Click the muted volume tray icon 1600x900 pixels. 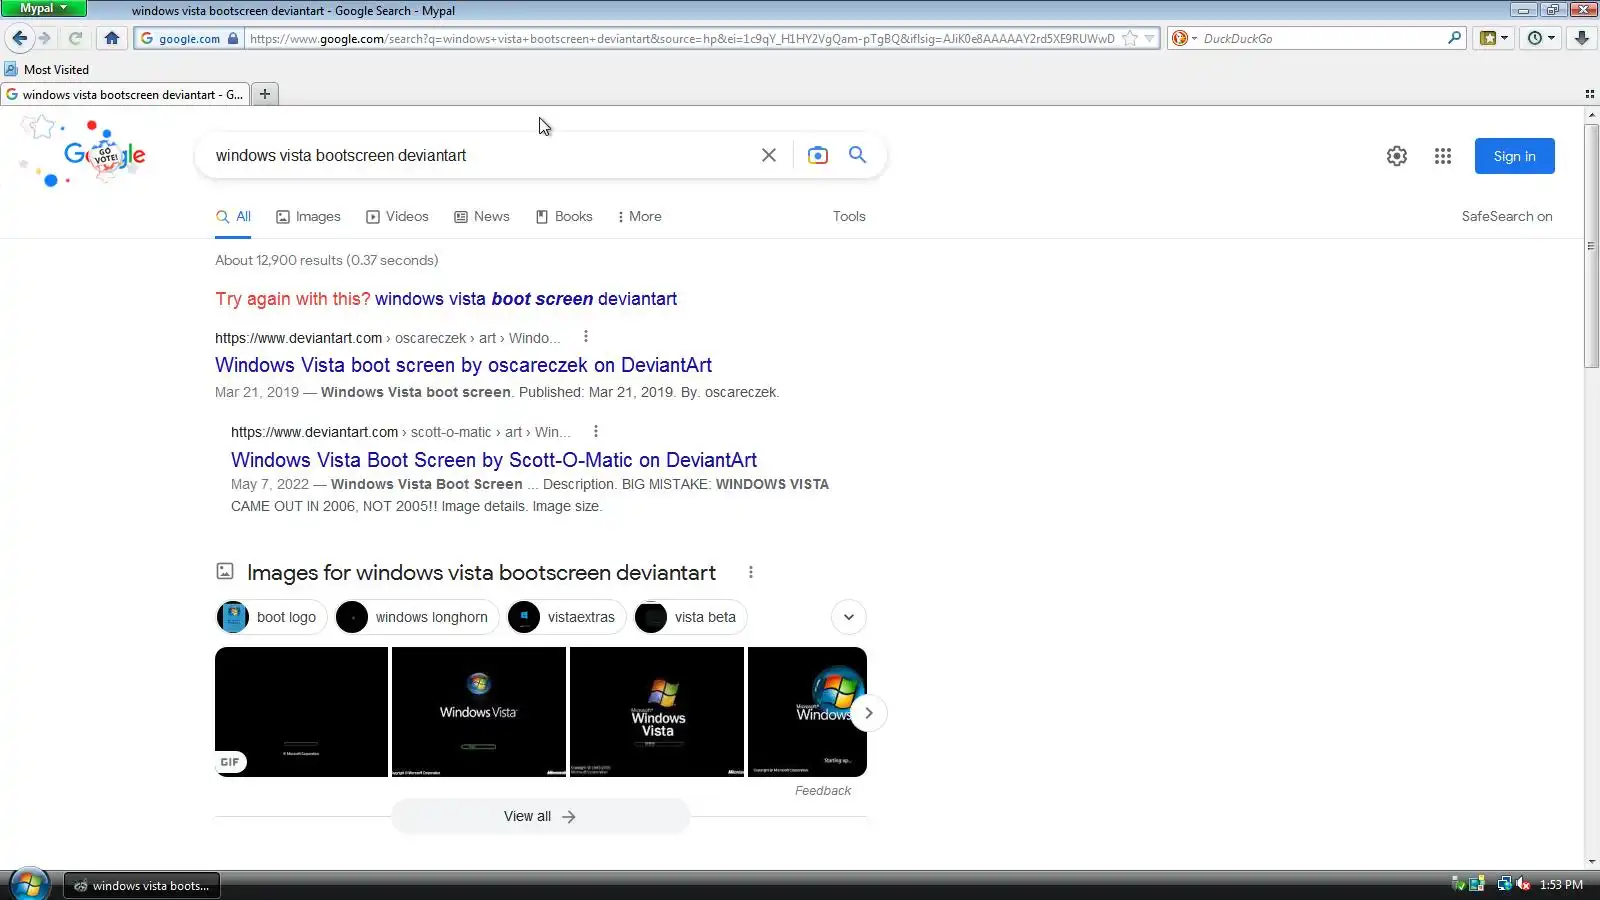[1523, 884]
